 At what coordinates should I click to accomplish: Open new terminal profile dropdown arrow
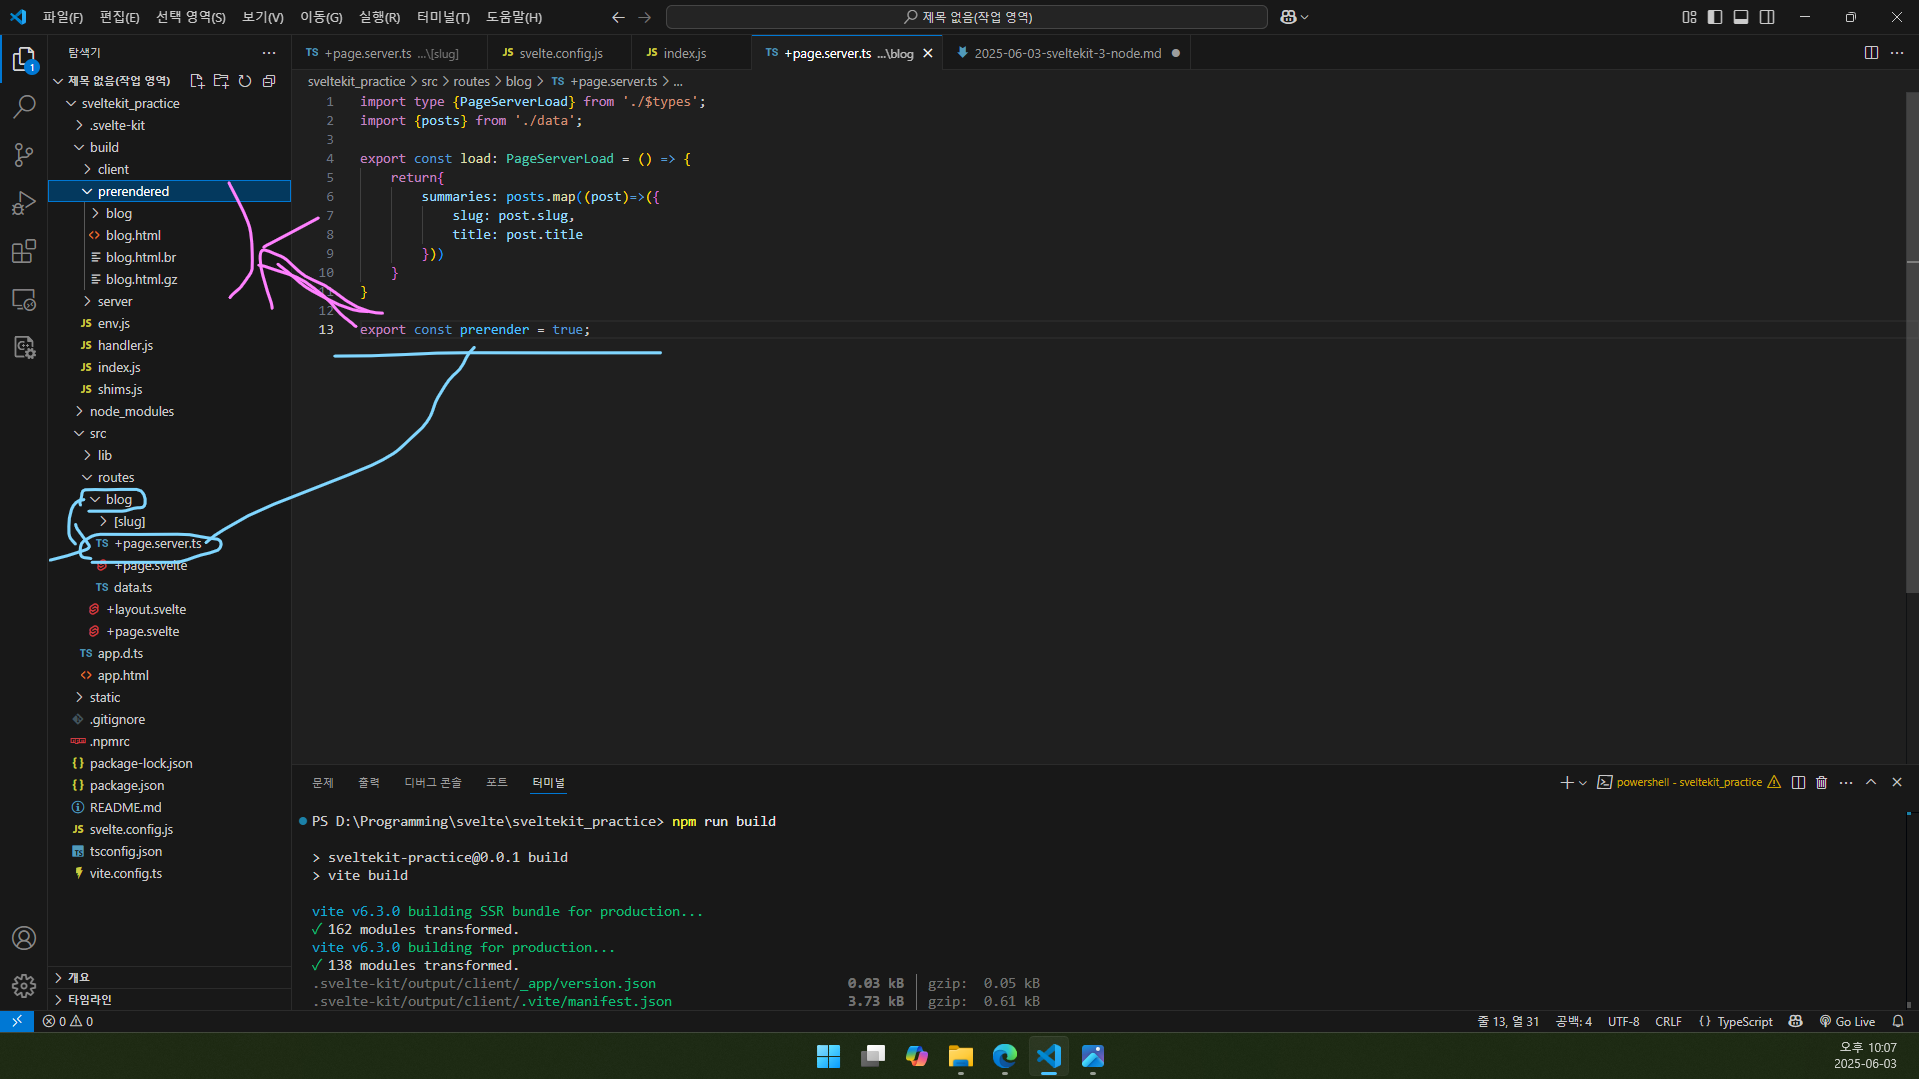click(x=1583, y=782)
